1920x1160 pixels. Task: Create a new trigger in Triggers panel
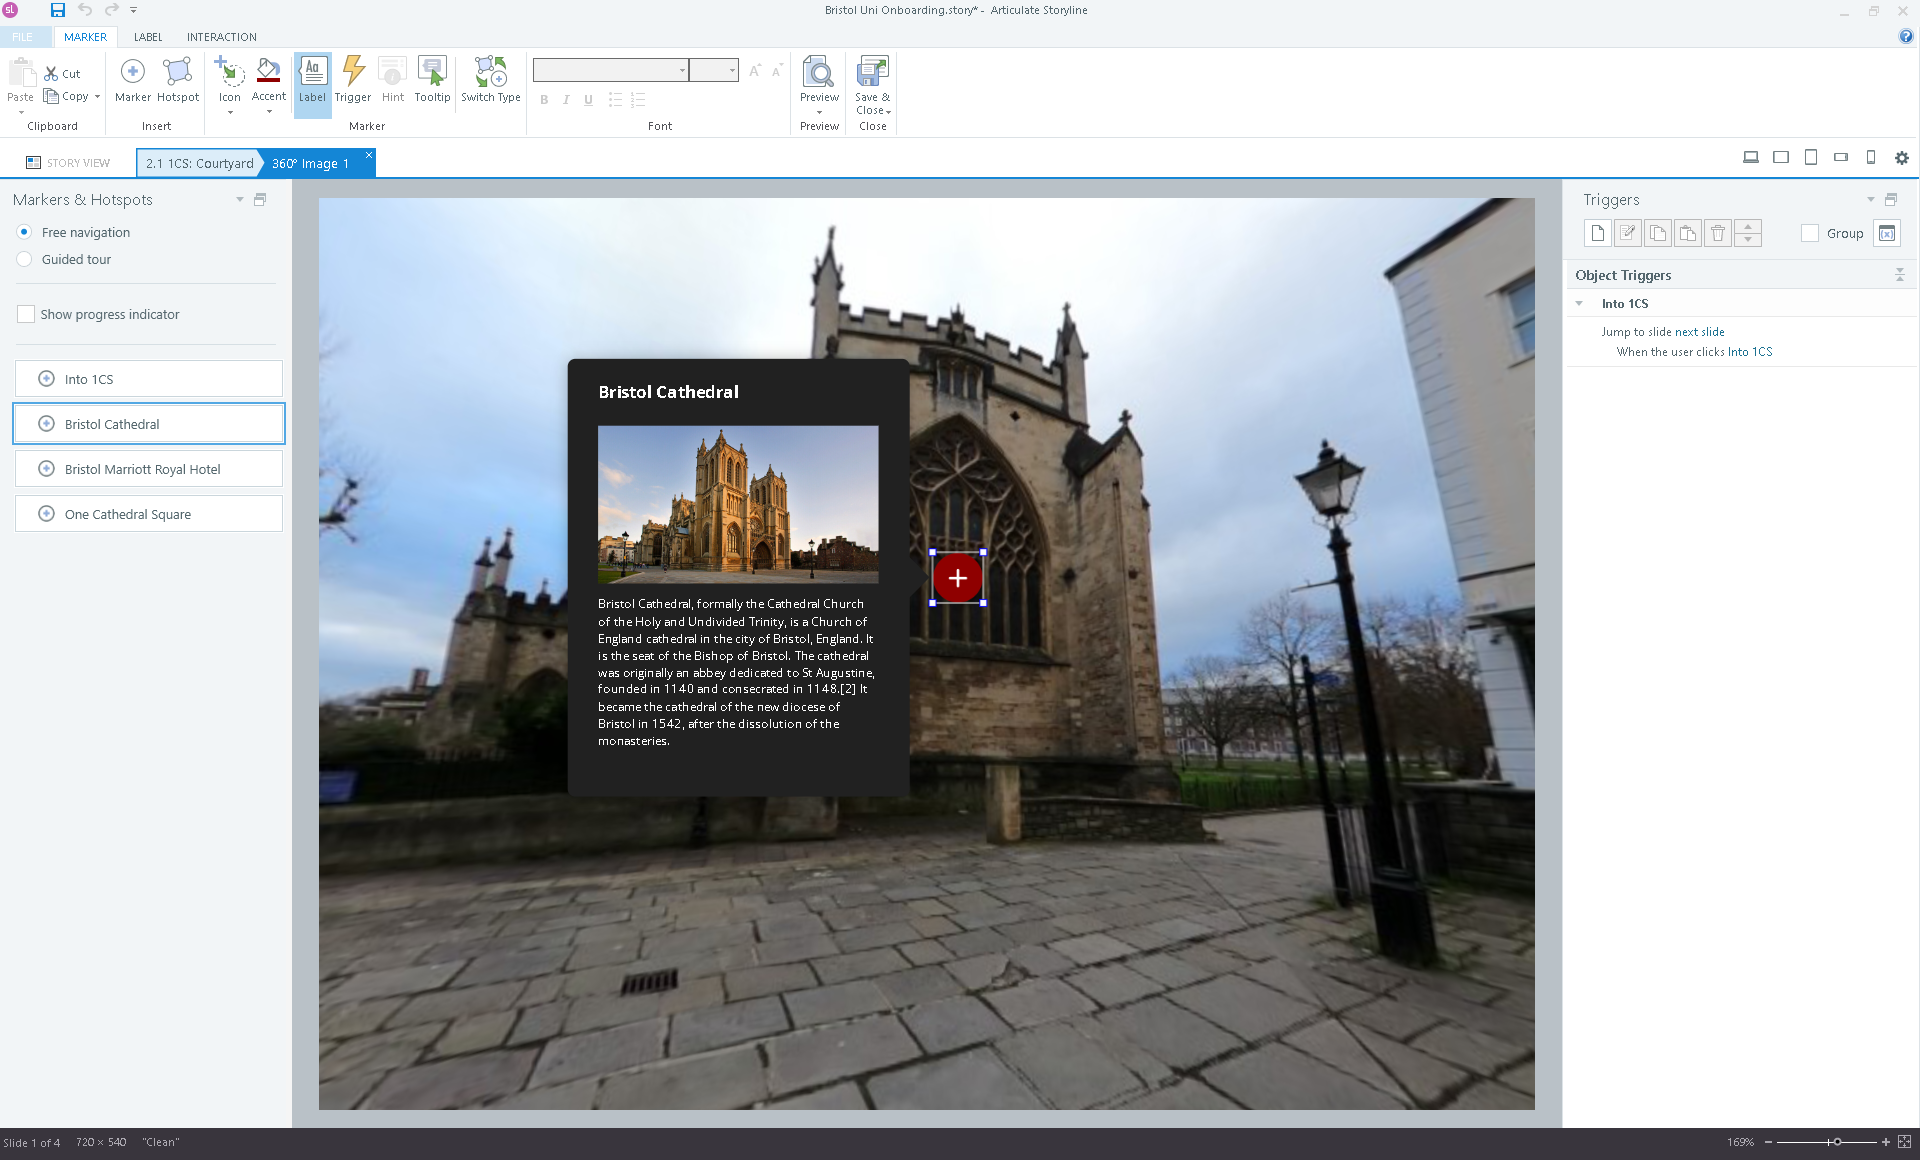pyautogui.click(x=1597, y=233)
